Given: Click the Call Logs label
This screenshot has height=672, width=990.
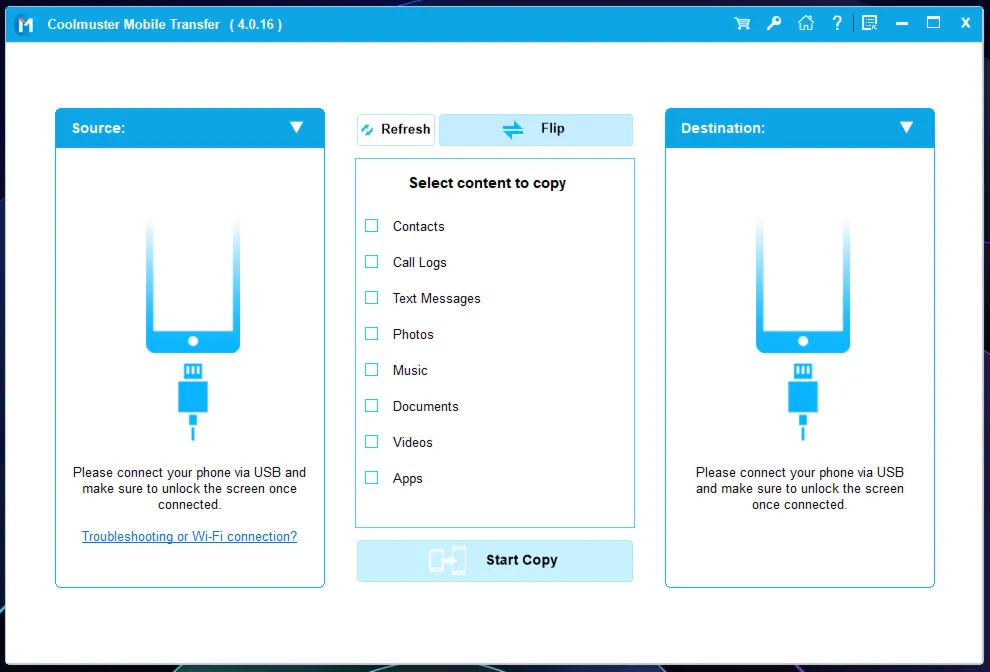Looking at the screenshot, I should 420,262.
